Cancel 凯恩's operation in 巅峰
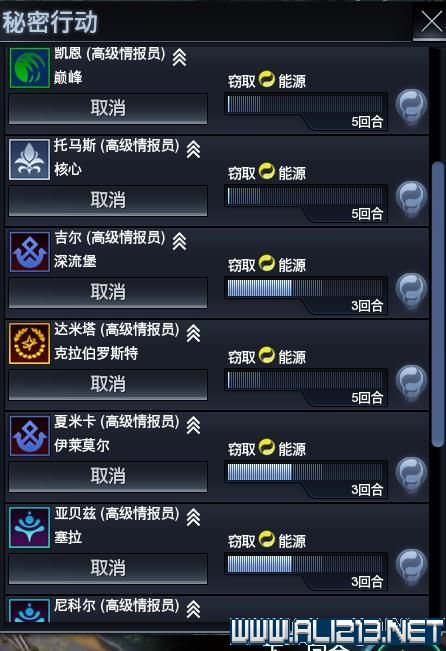This screenshot has height=651, width=446. tap(108, 108)
